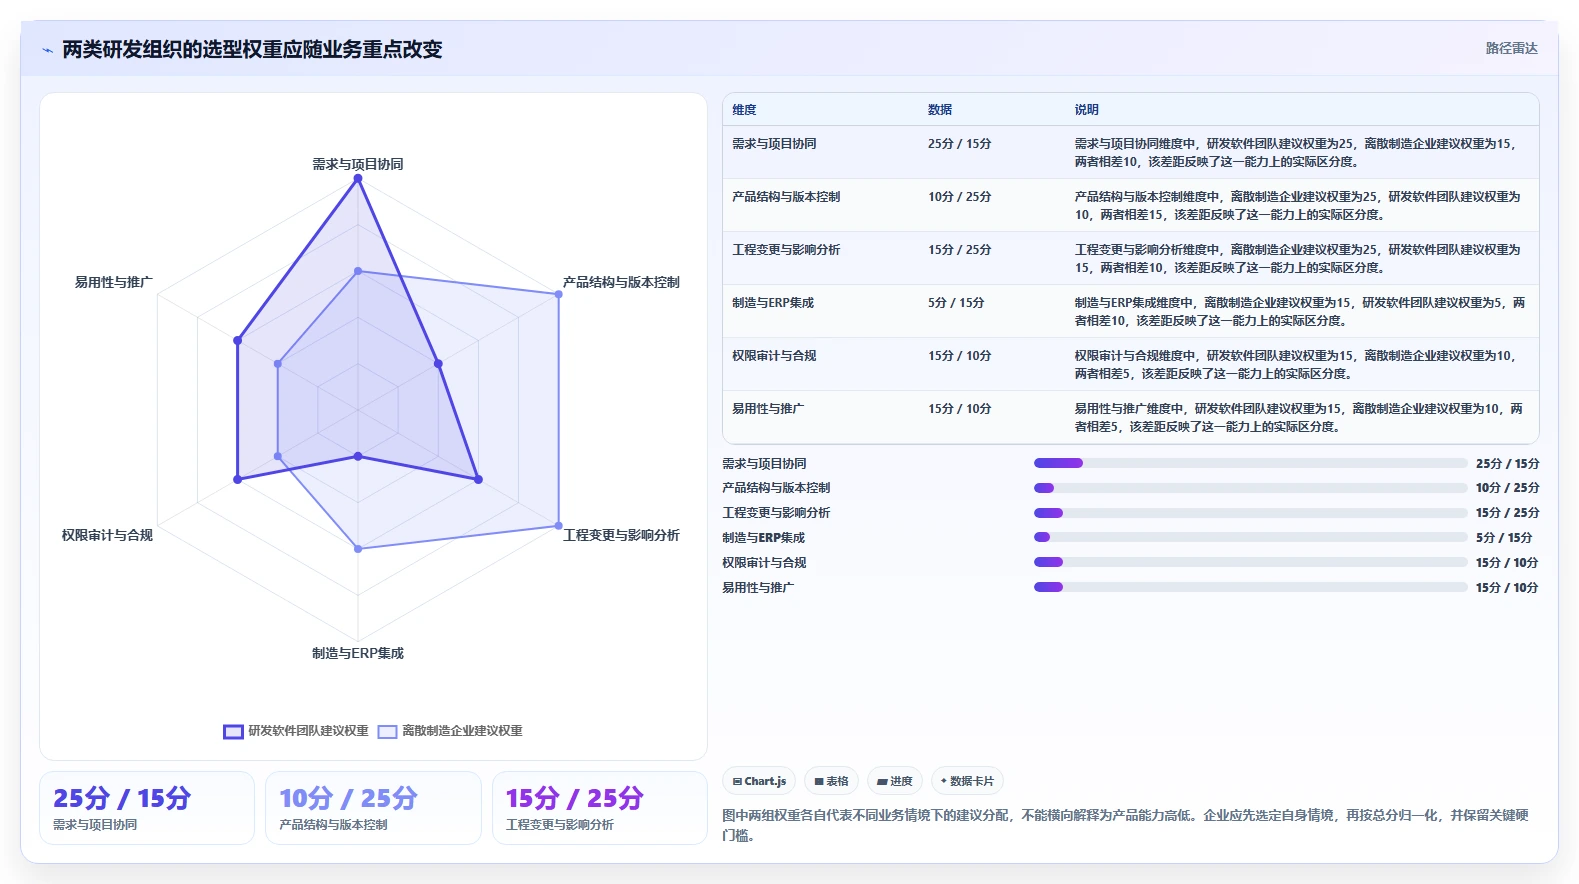Click the light radar point at 工程变更与影响分析 vertex
Screen dimensions: 1579x884
(x=558, y=526)
